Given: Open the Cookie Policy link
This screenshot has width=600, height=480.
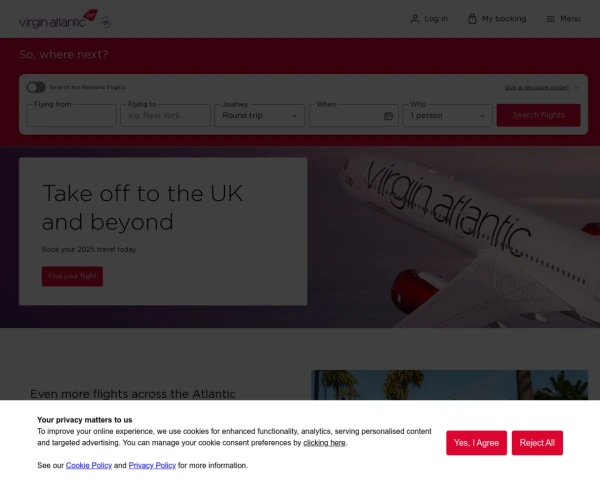Looking at the screenshot, I should click(89, 465).
